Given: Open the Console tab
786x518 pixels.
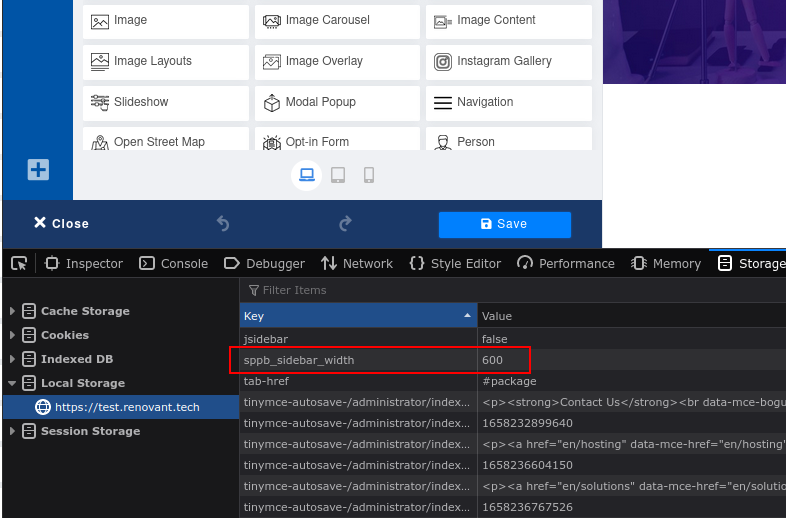Looking at the screenshot, I should coord(173,263).
